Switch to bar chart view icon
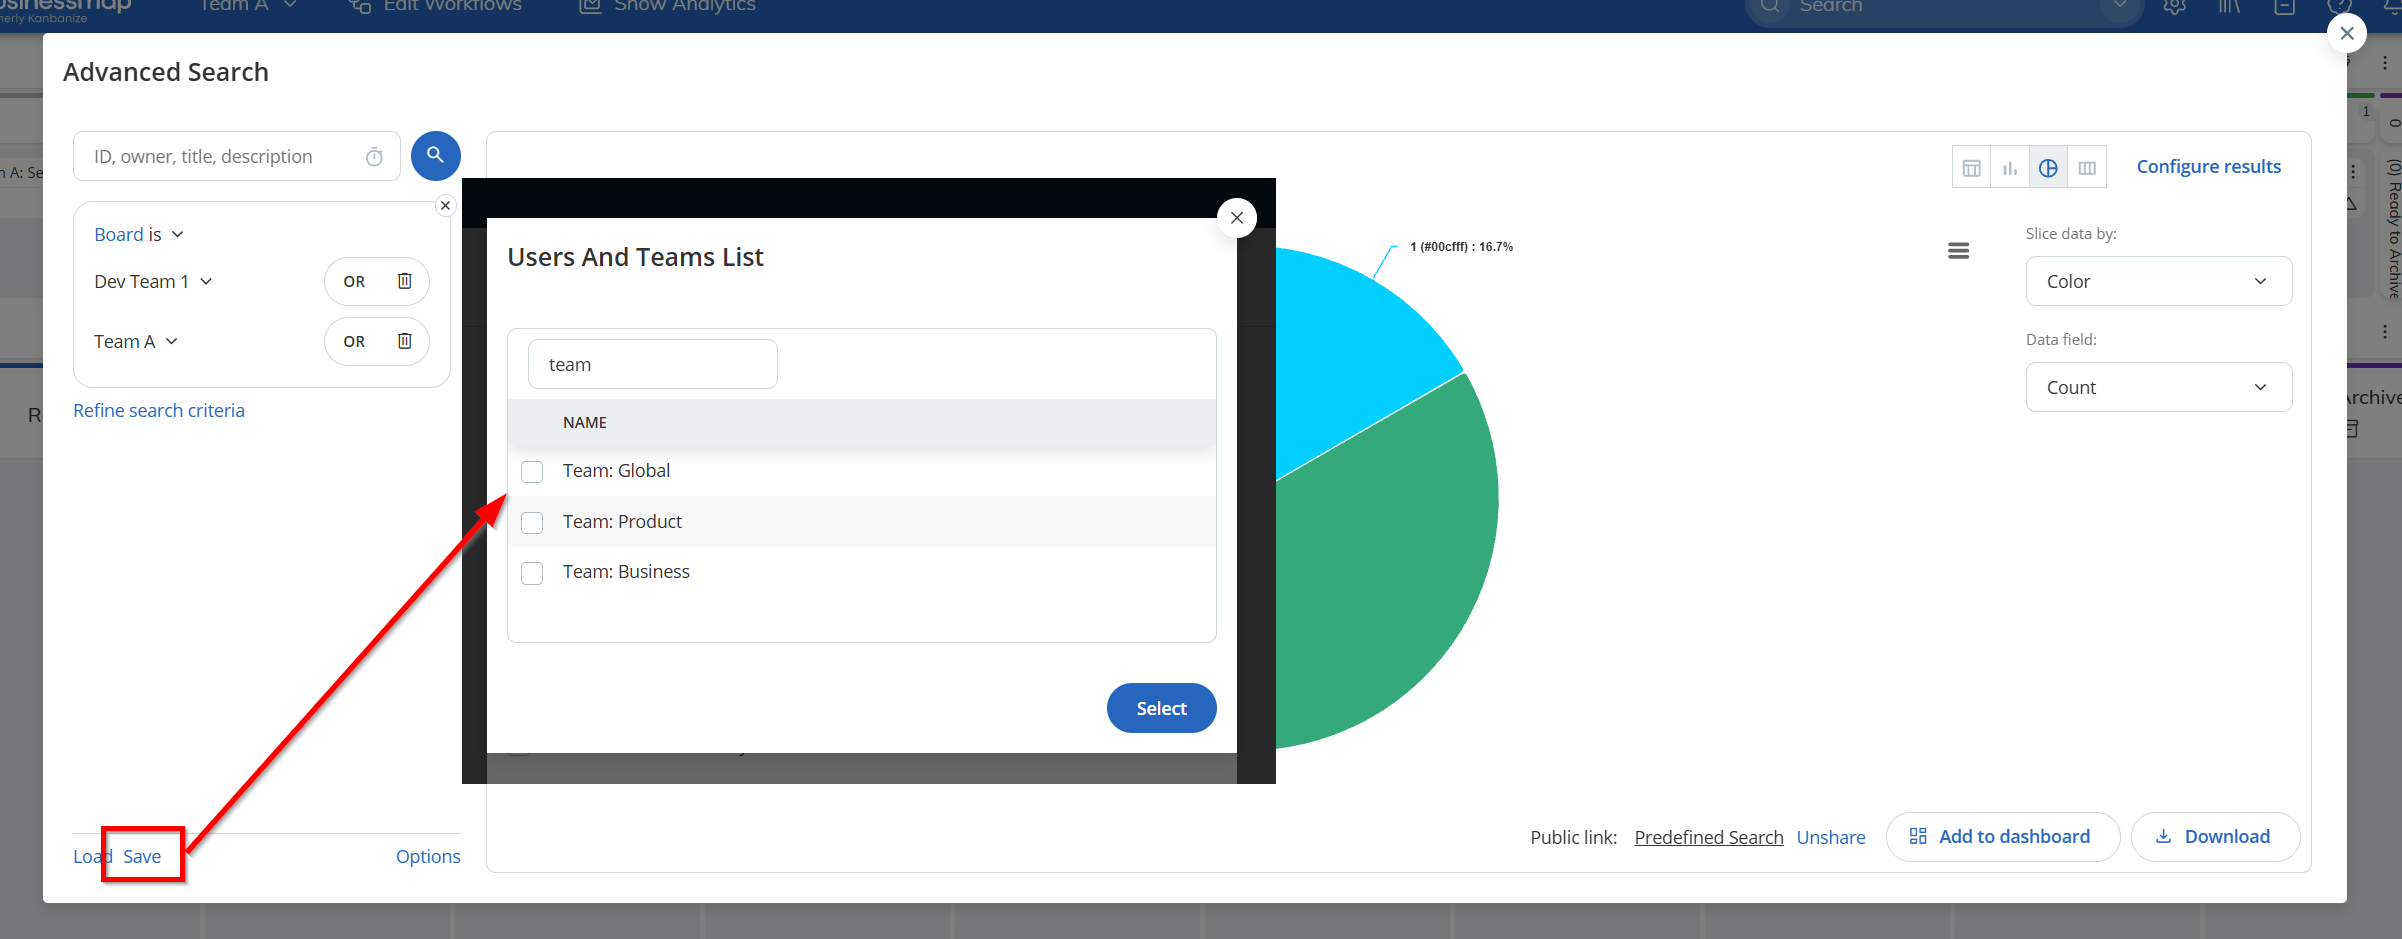The width and height of the screenshot is (2402, 939). point(2009,168)
